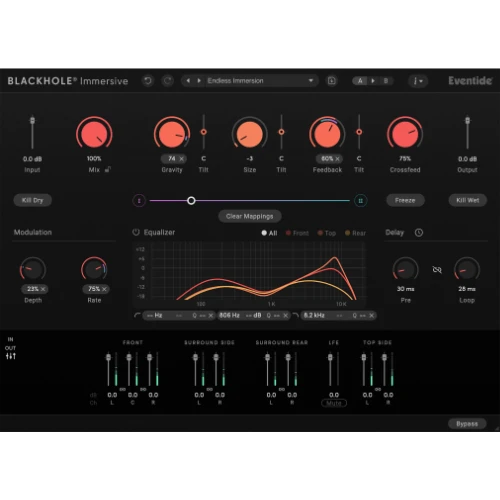The width and height of the screenshot is (500, 500).
Task: Click the redo arrow icon
Action: 168,81
